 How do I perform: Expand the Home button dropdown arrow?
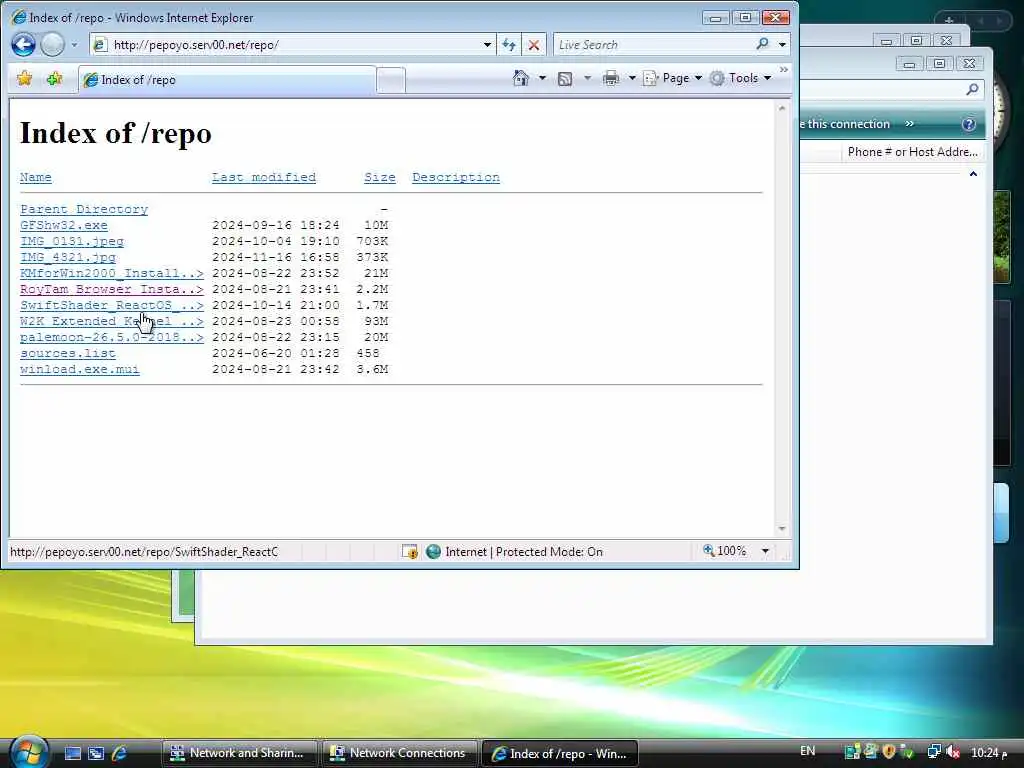pyautogui.click(x=542, y=78)
